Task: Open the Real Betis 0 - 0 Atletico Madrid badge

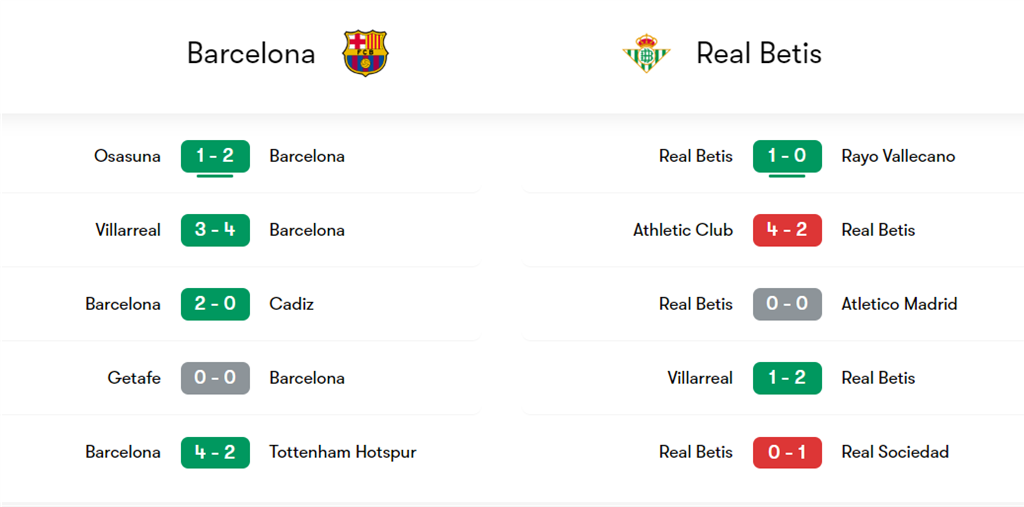Action: [x=787, y=304]
